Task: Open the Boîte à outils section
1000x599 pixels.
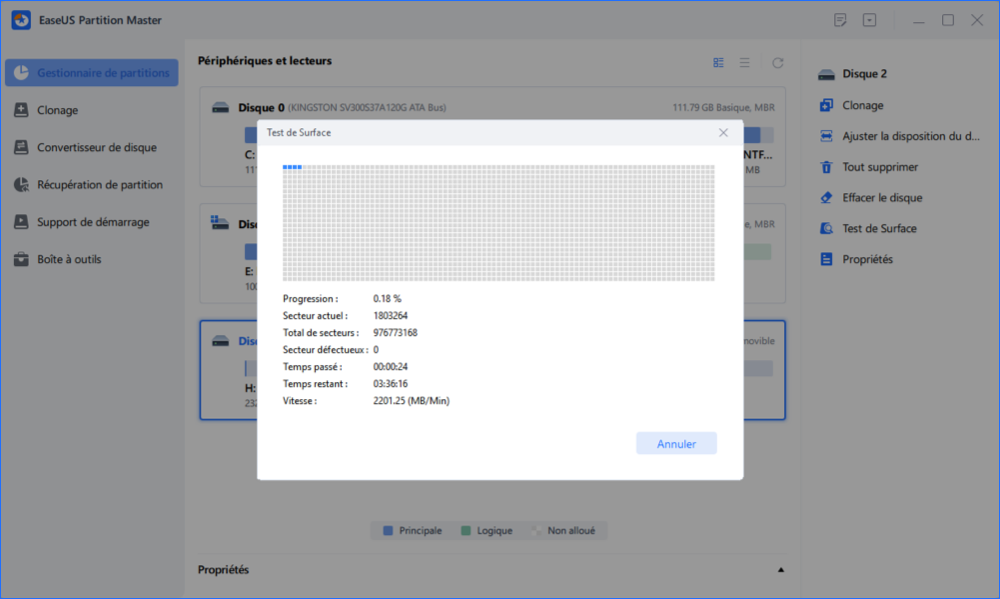Action: coord(69,259)
